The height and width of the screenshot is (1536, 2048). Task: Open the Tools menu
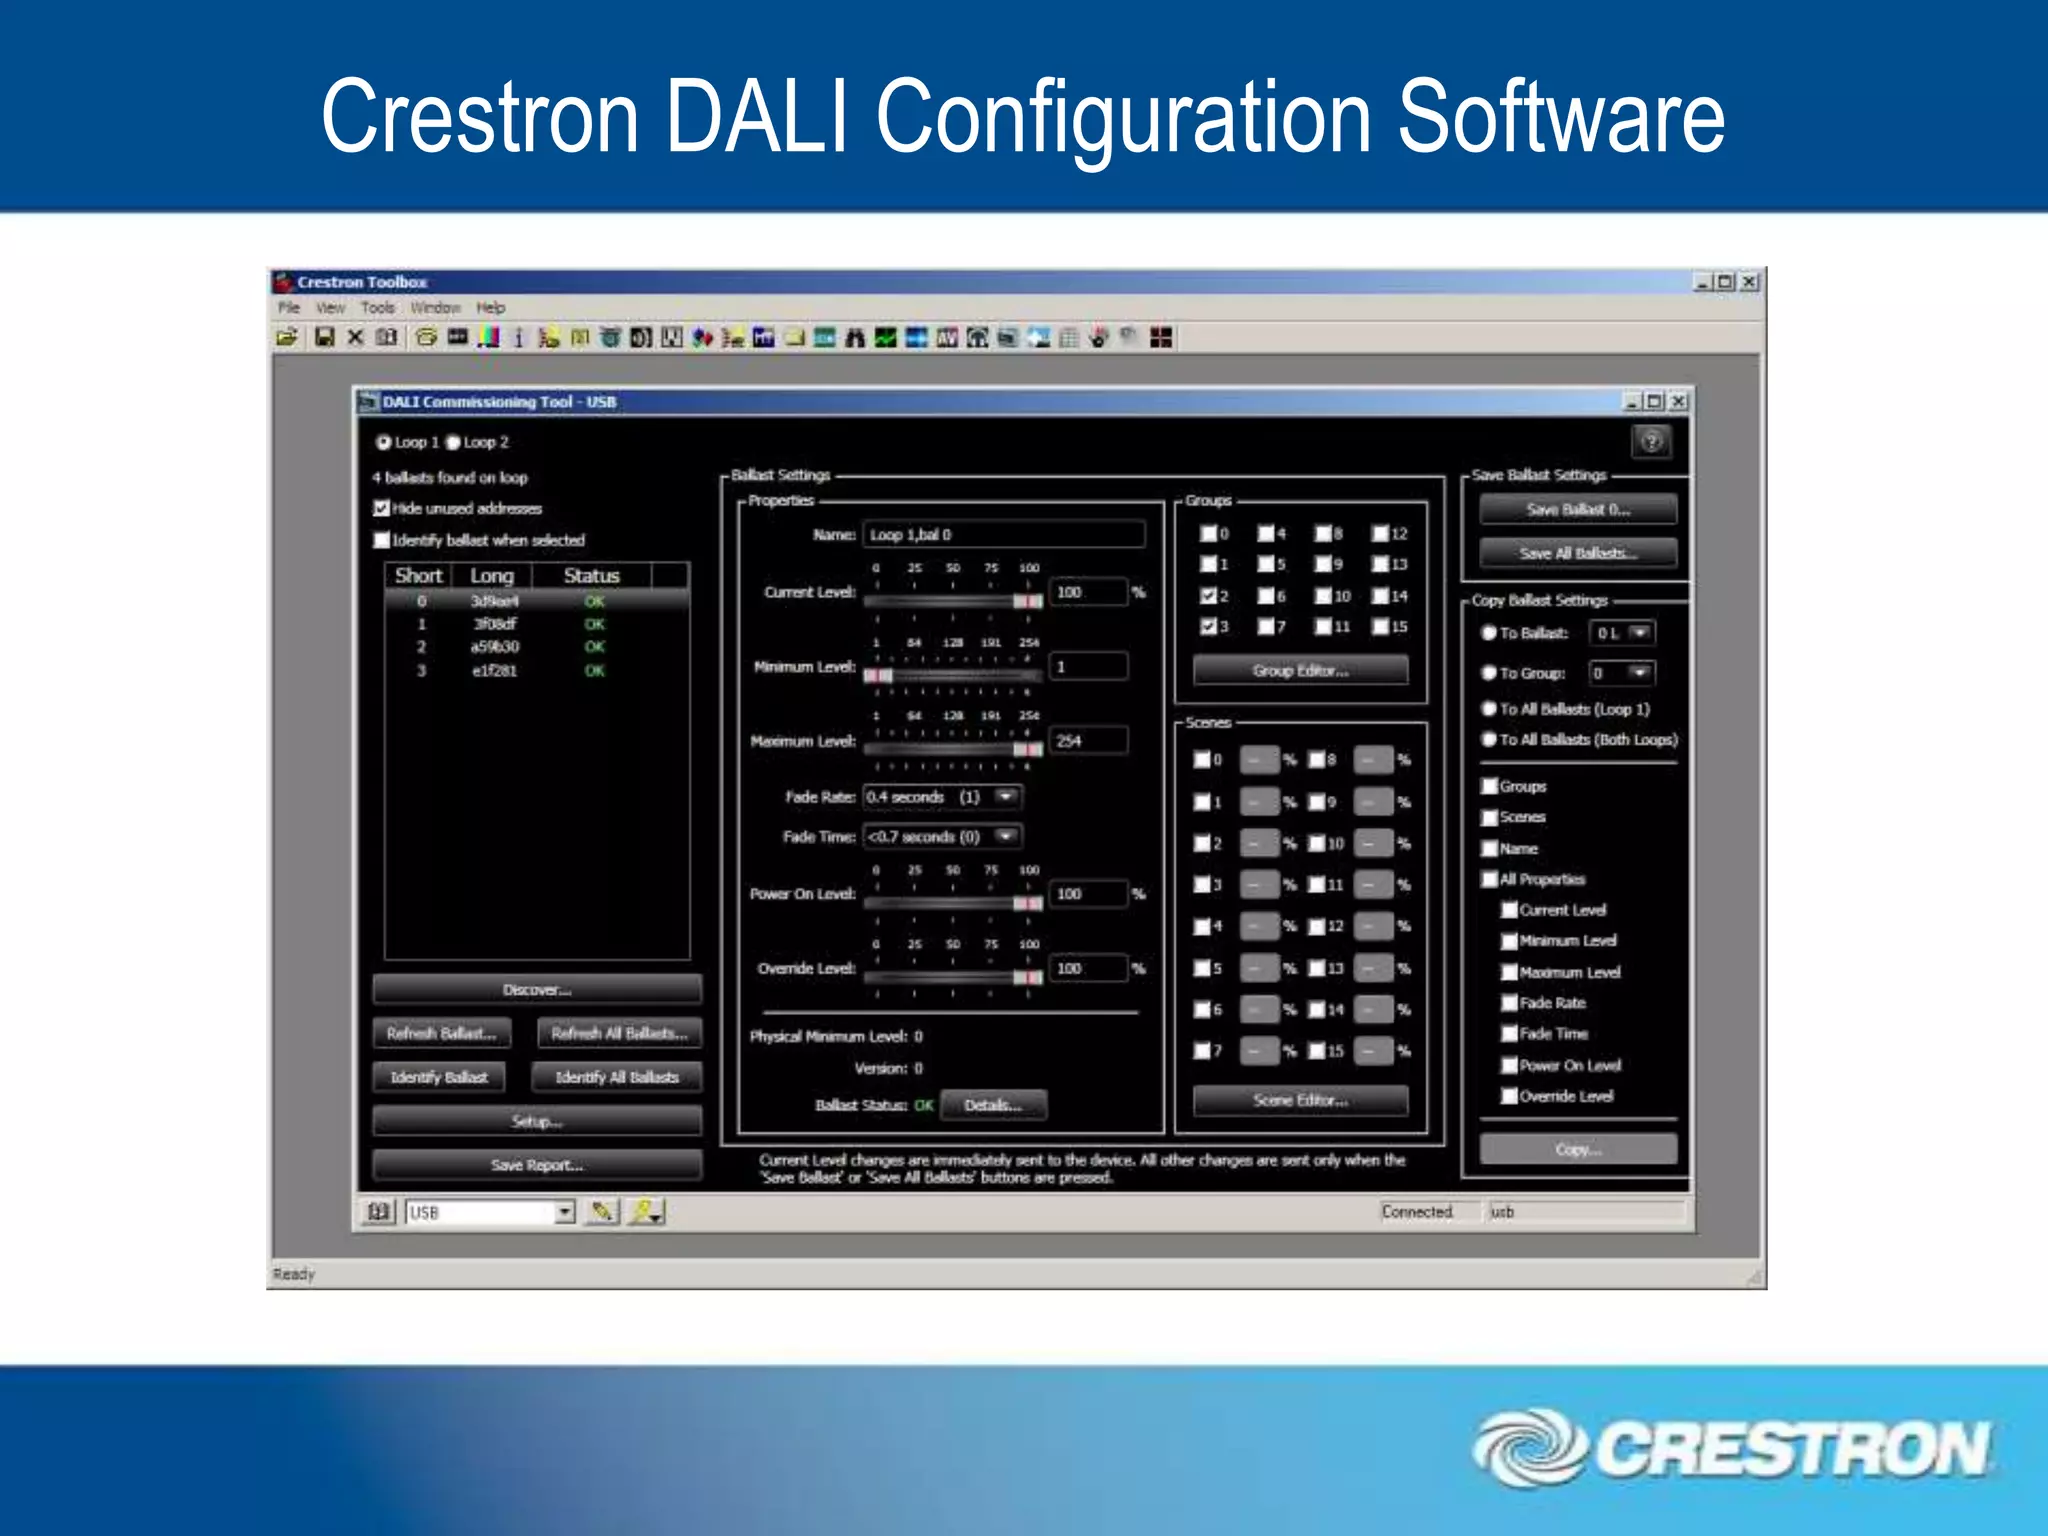tap(378, 308)
